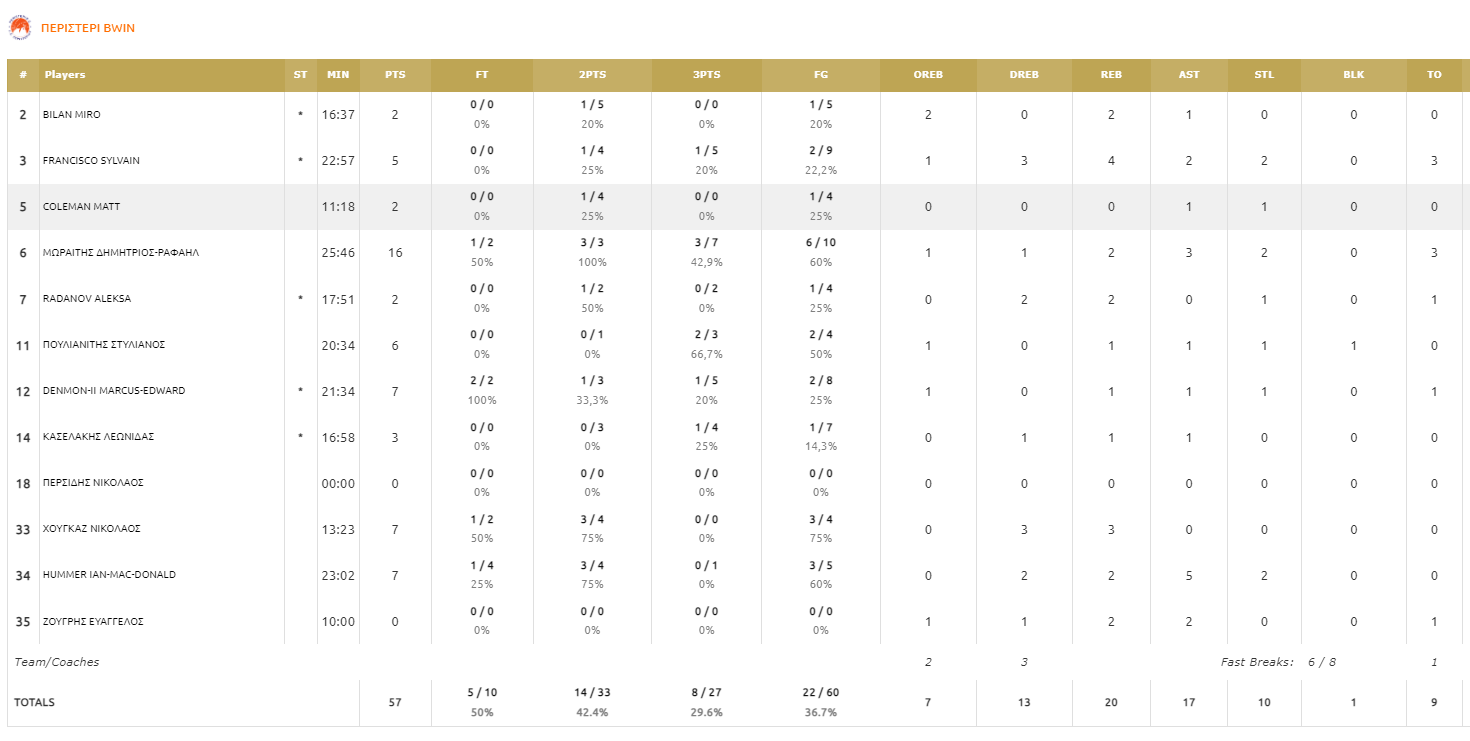Click the BLK column header
The image size is (1470, 741).
1354,75
